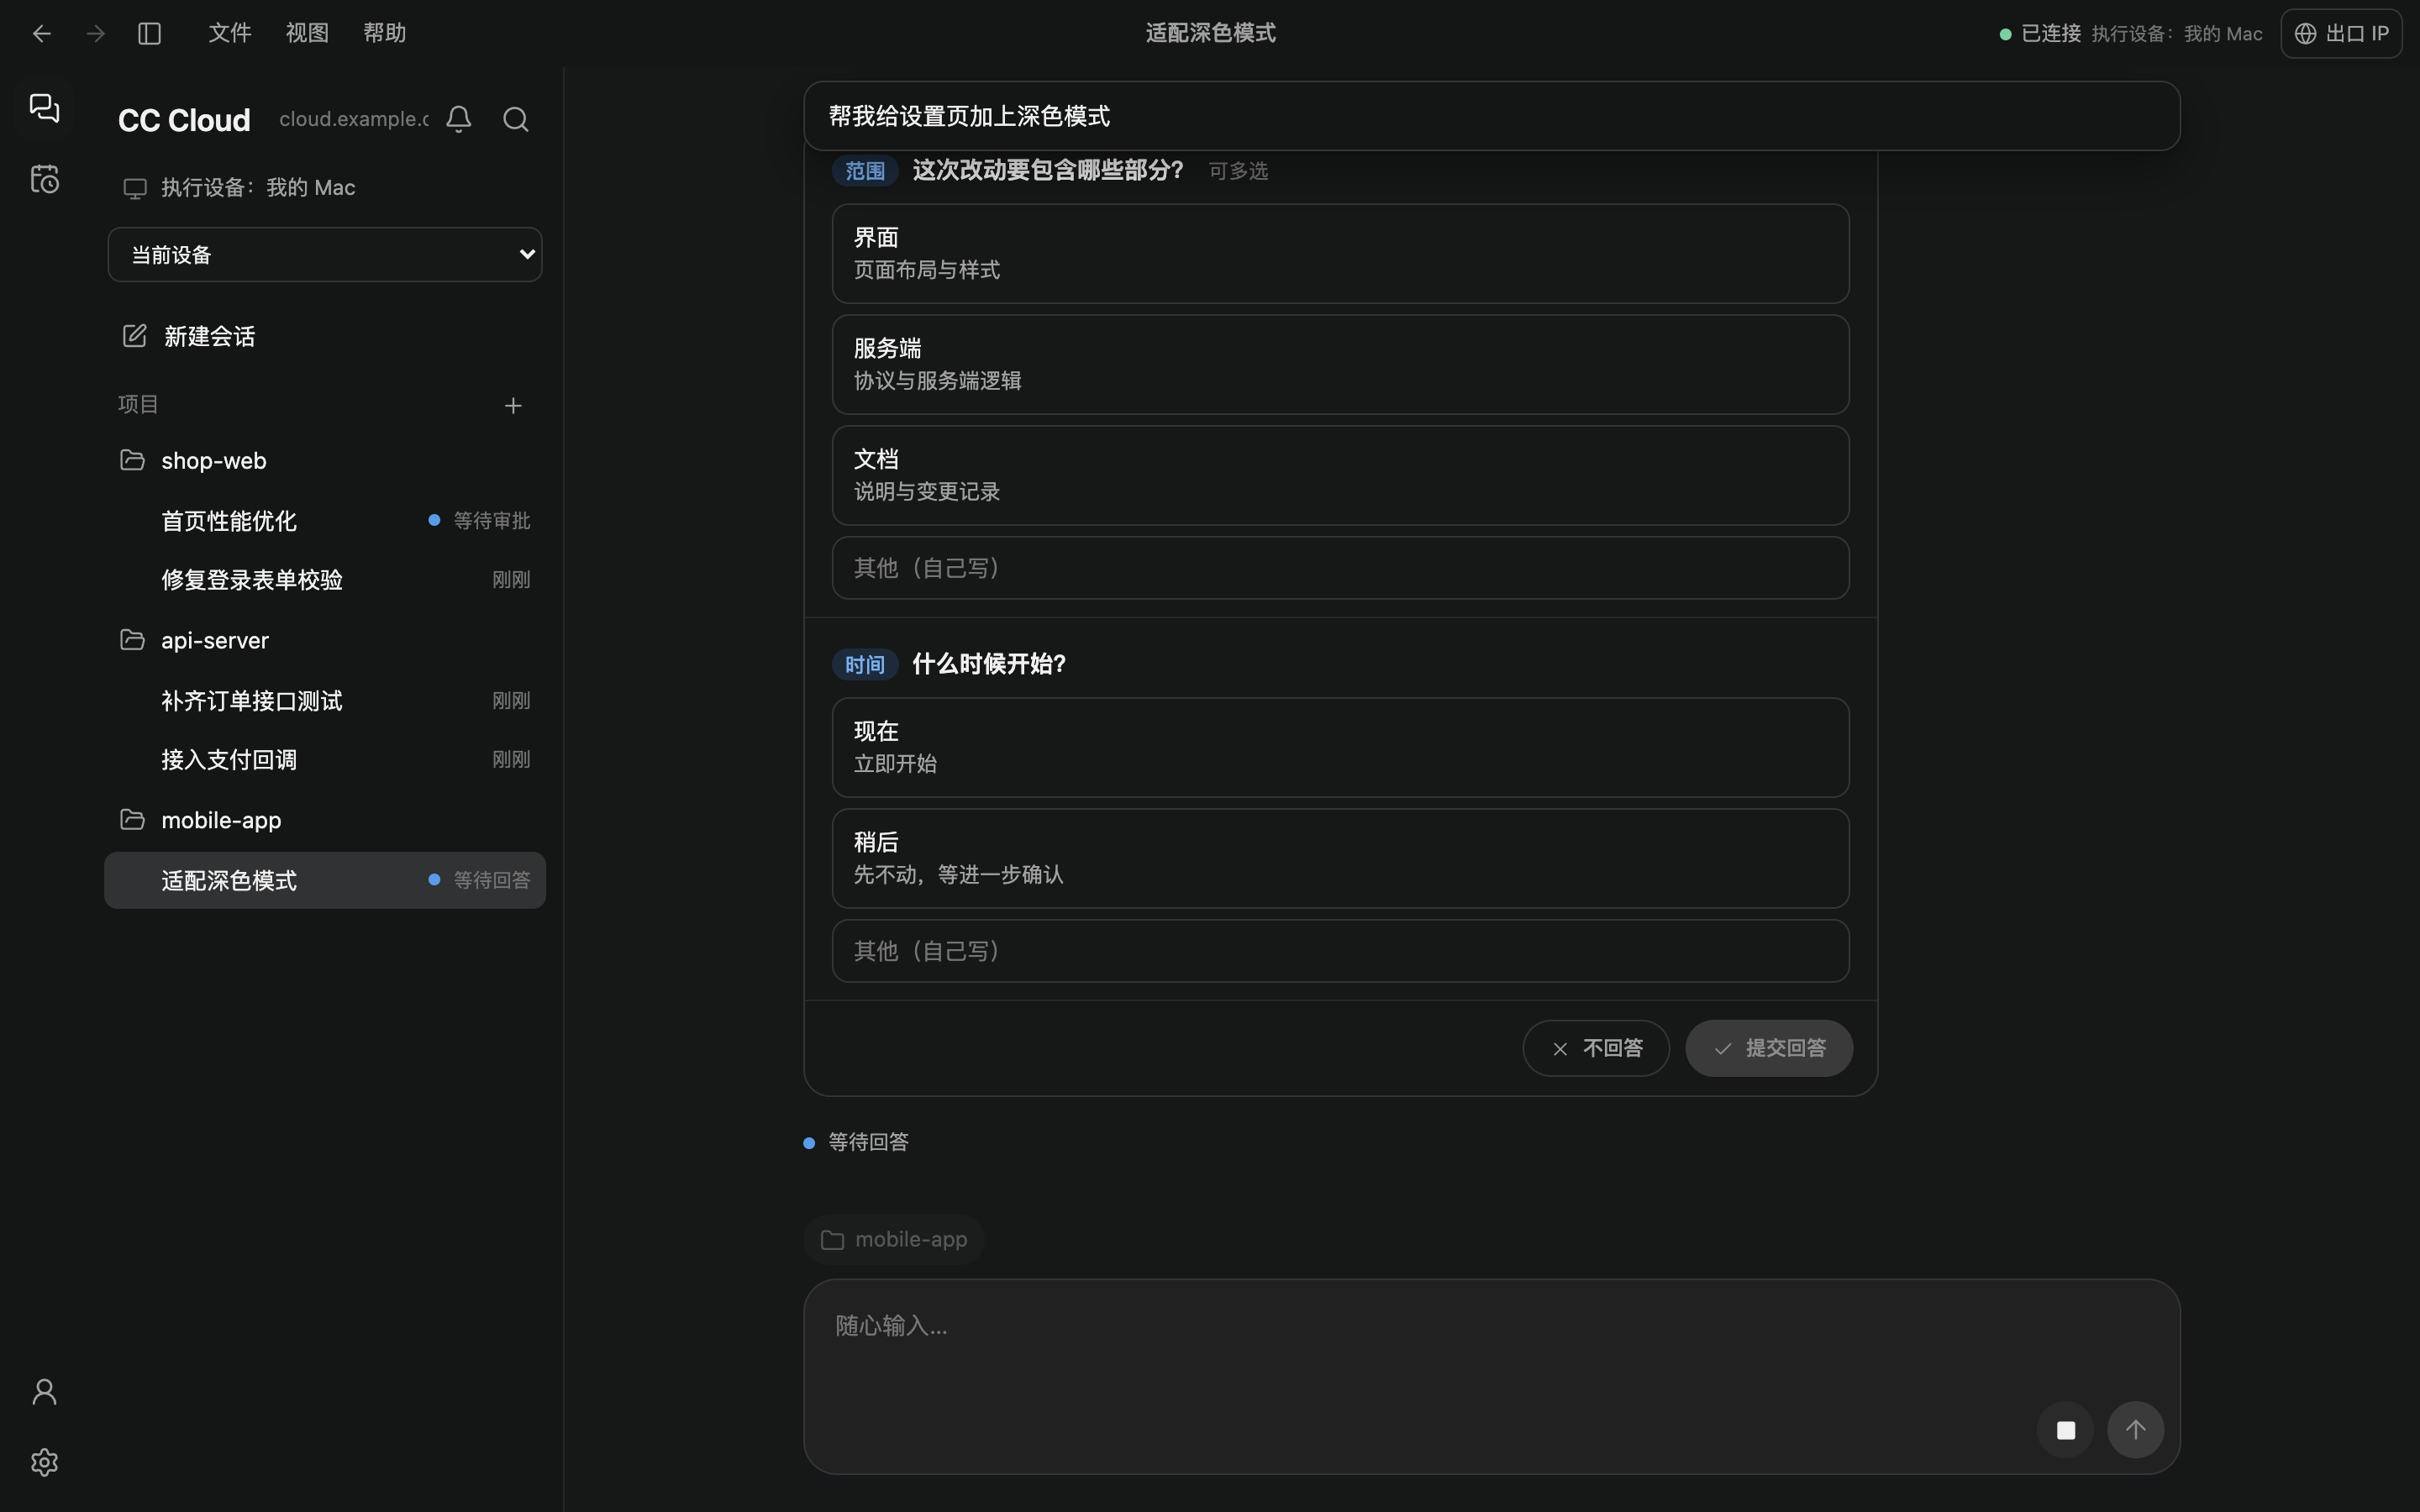Select the 文档 option
The height and width of the screenshot is (1512, 2420).
(1340, 476)
